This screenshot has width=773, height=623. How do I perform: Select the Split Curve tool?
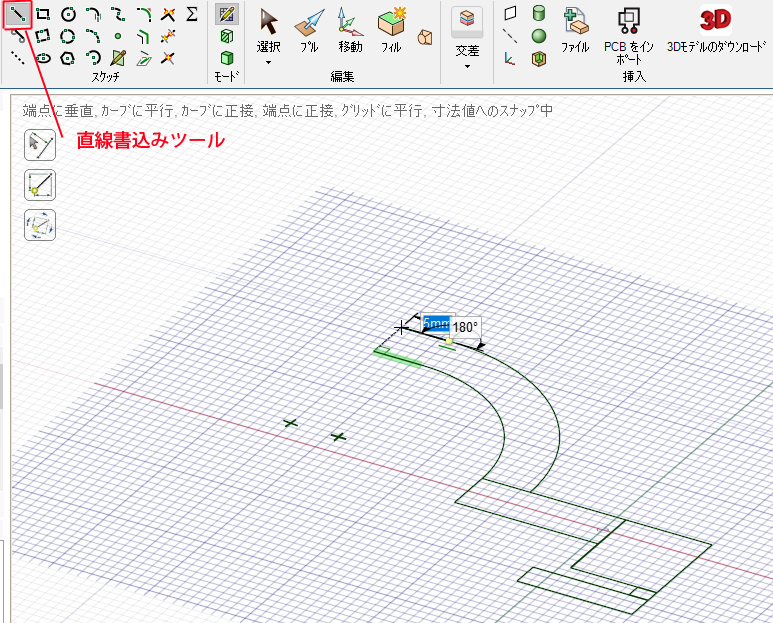pos(168,58)
